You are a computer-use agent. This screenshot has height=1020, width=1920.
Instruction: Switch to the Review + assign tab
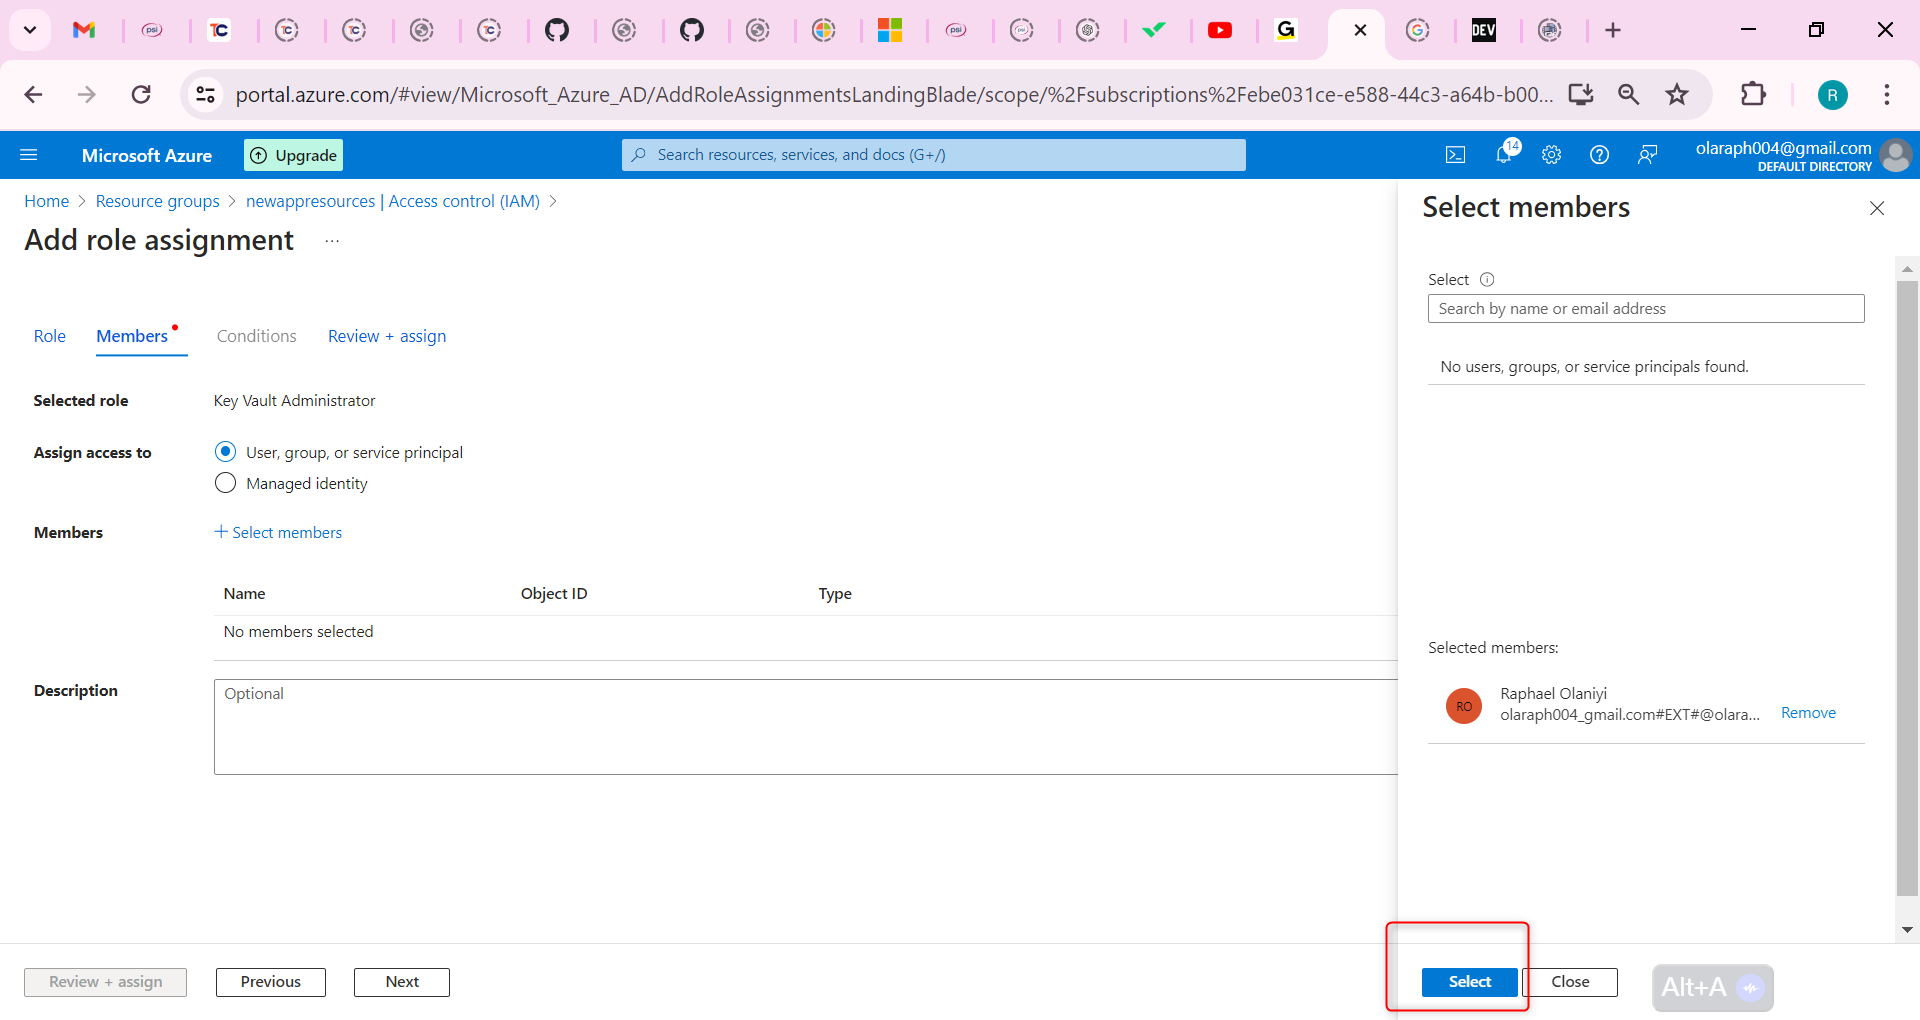click(x=387, y=336)
